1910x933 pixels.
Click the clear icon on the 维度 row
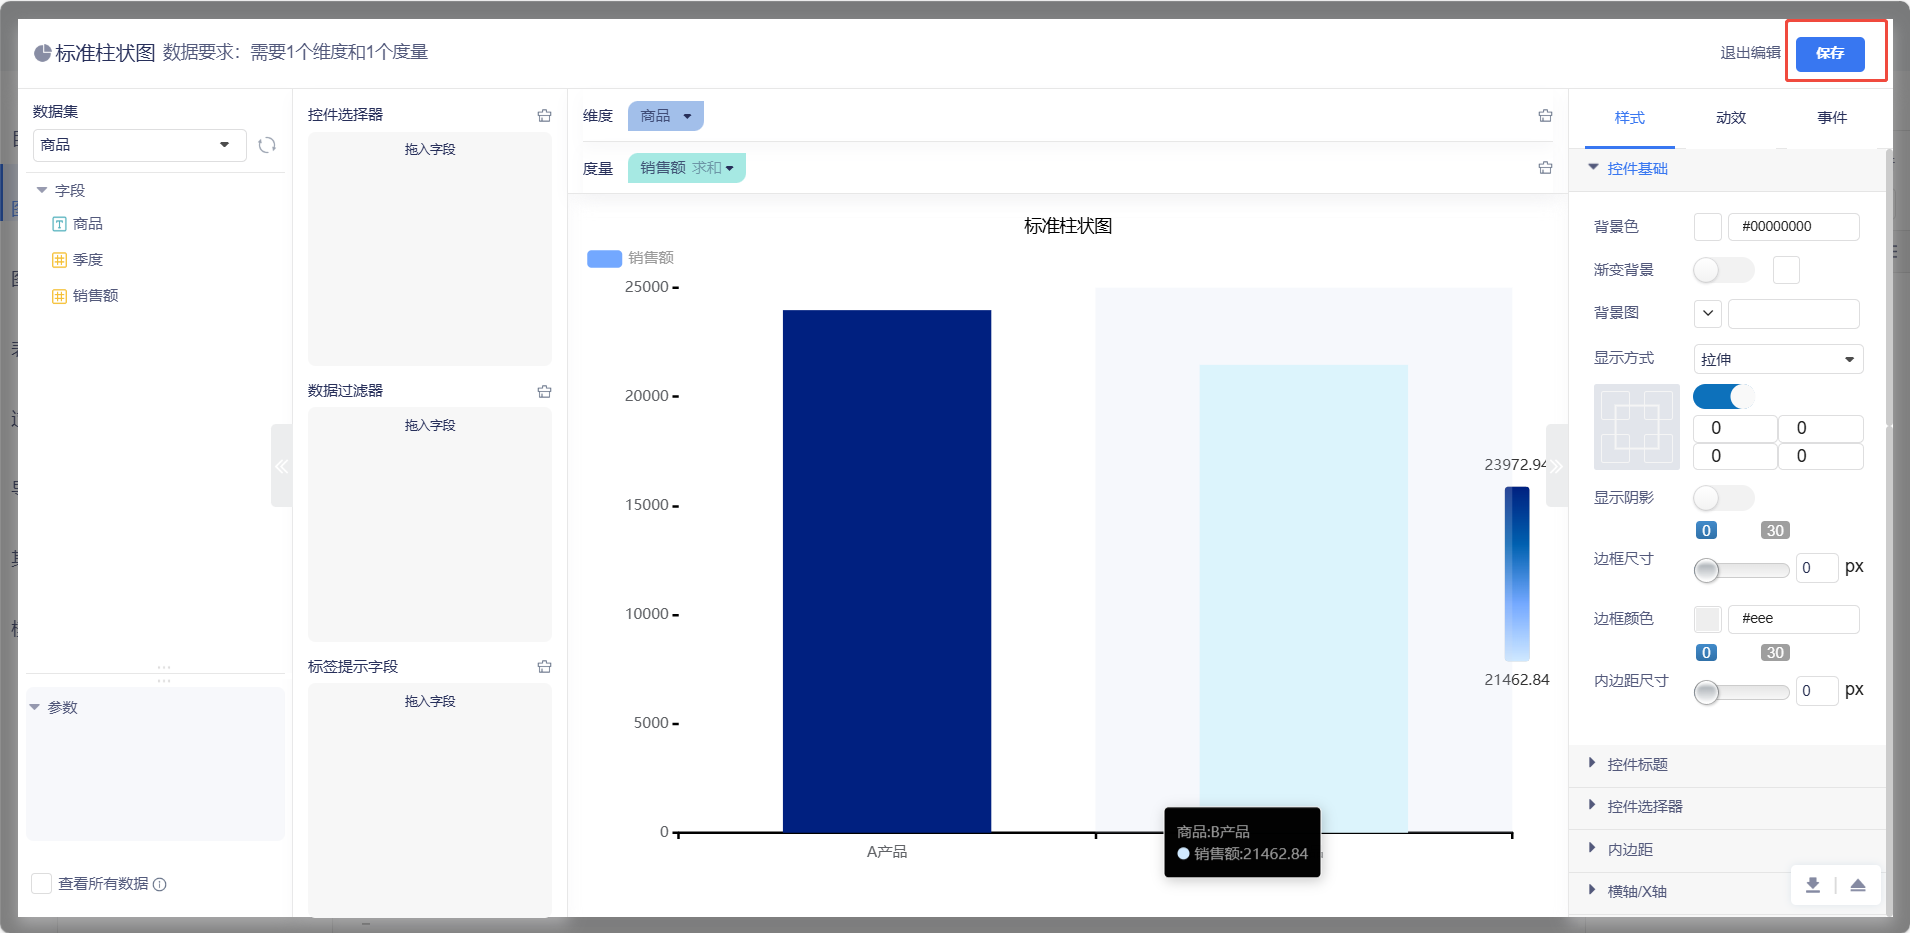[1545, 116]
